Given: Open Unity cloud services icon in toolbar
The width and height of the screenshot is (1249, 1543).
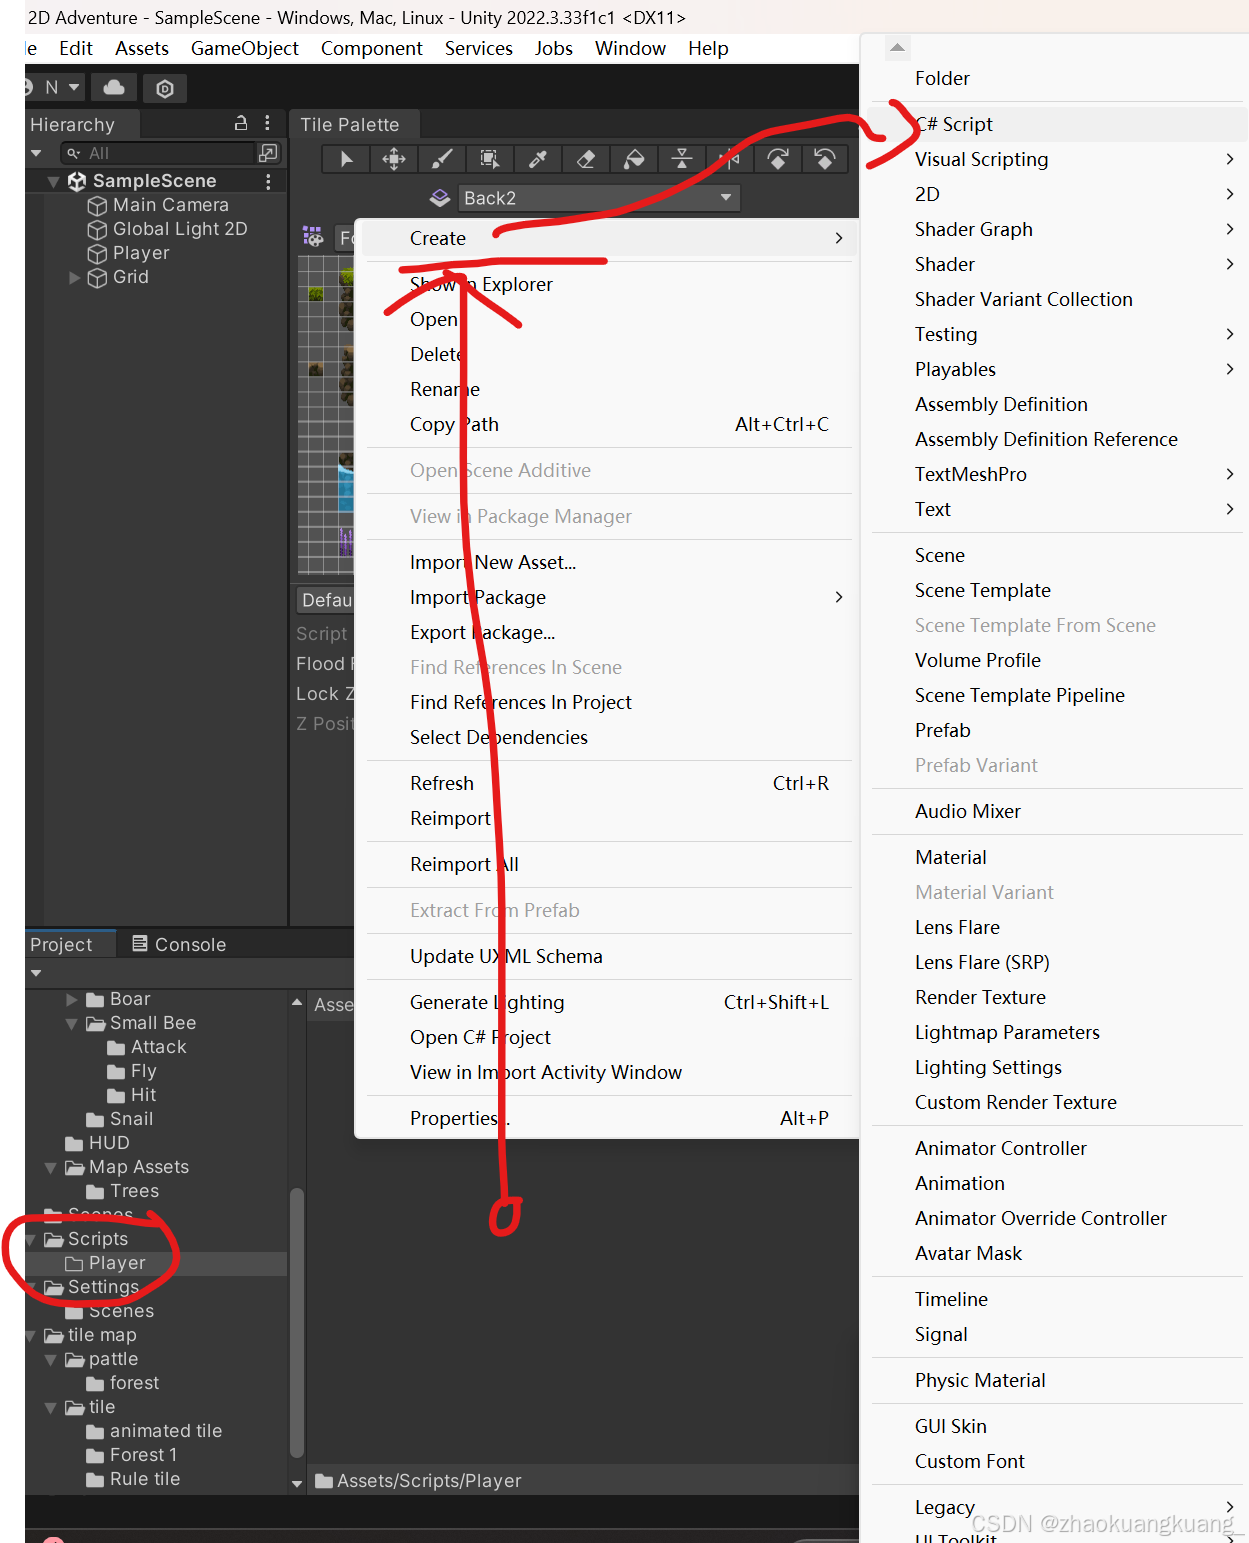Looking at the screenshot, I should pos(114,88).
